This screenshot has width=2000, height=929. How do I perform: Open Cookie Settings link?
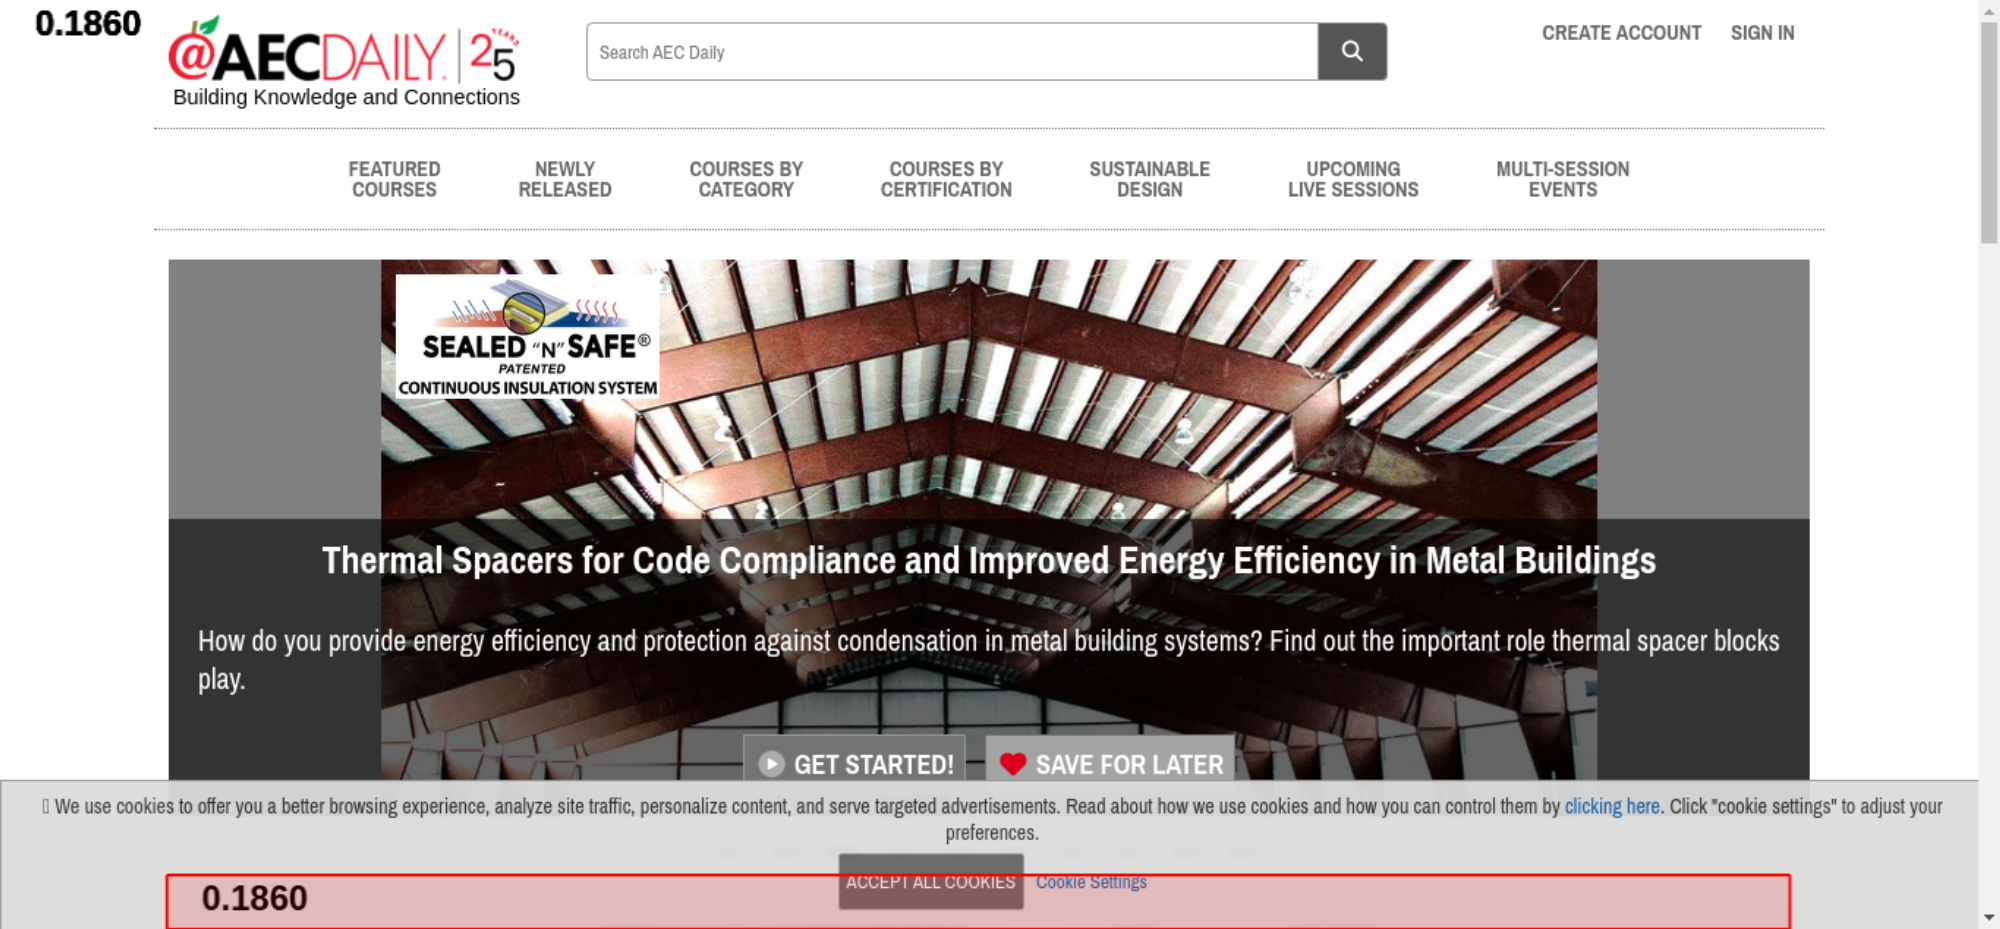[x=1091, y=882]
